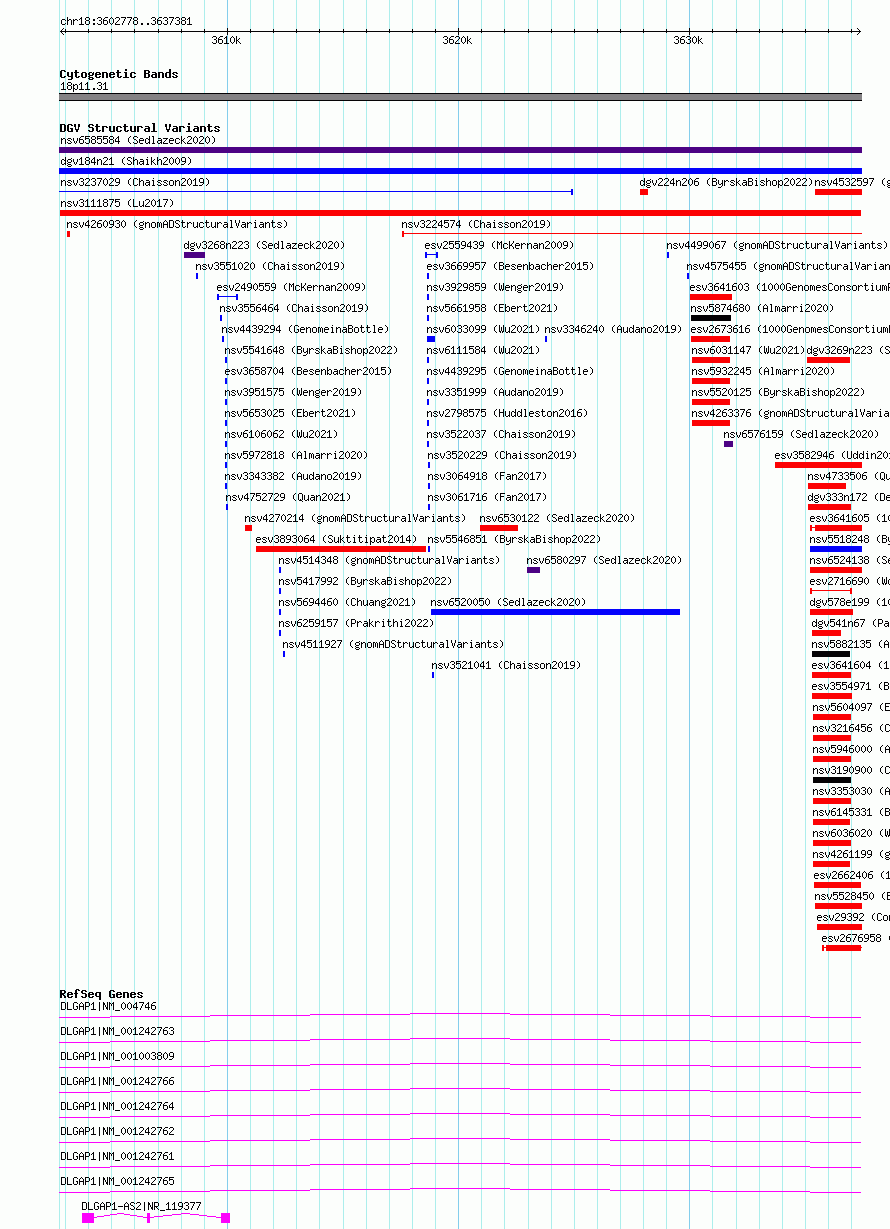Click the DLGAP1|NM_001242765 transcript label
Viewport: 890px width, 1229px height.
pos(117,1181)
